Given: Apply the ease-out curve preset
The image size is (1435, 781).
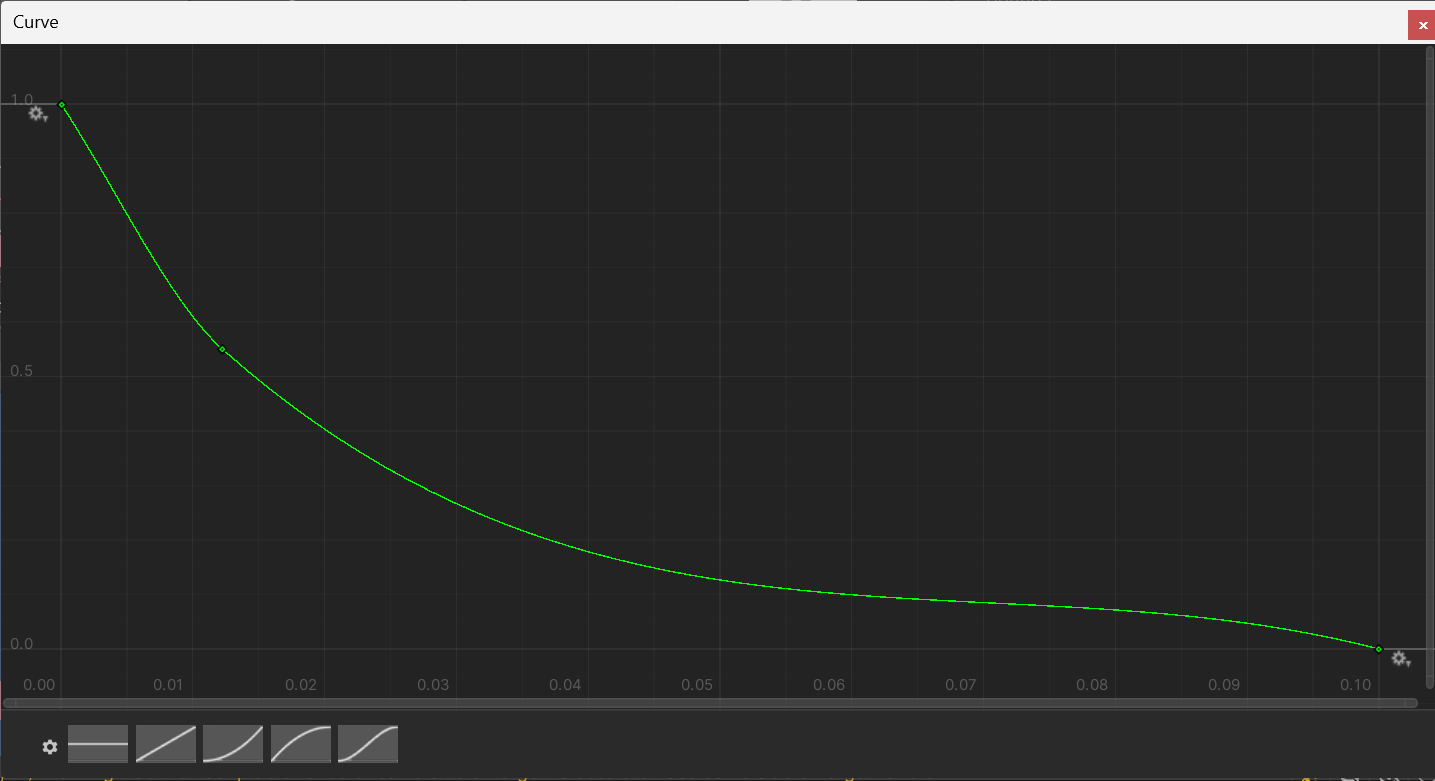Looking at the screenshot, I should coord(301,745).
